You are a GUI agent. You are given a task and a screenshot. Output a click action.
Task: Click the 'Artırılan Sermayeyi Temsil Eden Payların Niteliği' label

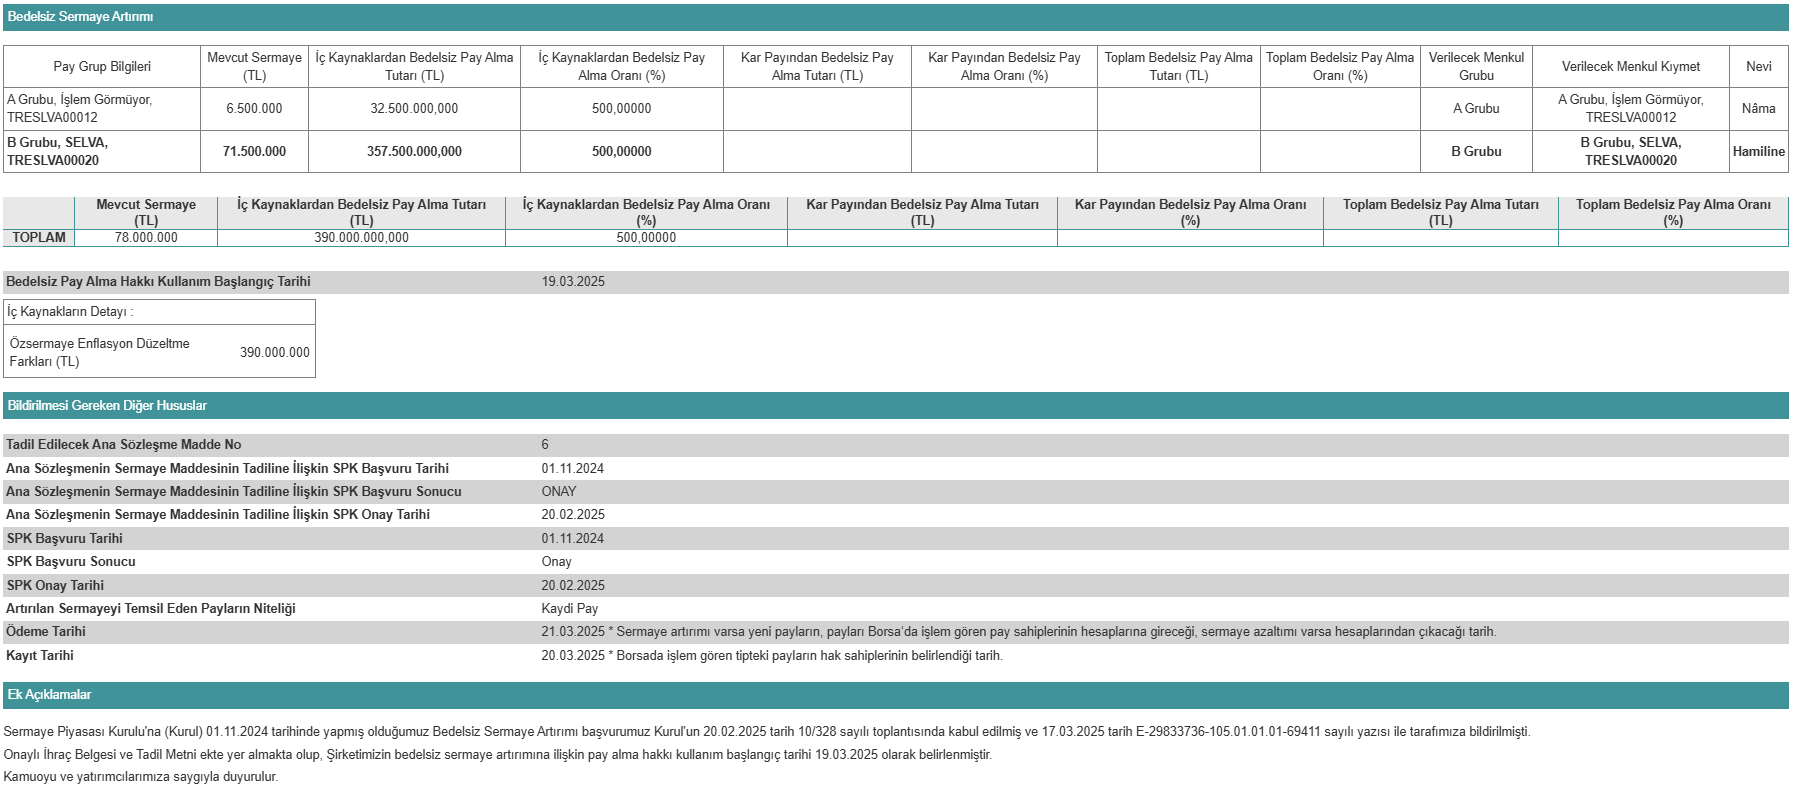pos(151,608)
